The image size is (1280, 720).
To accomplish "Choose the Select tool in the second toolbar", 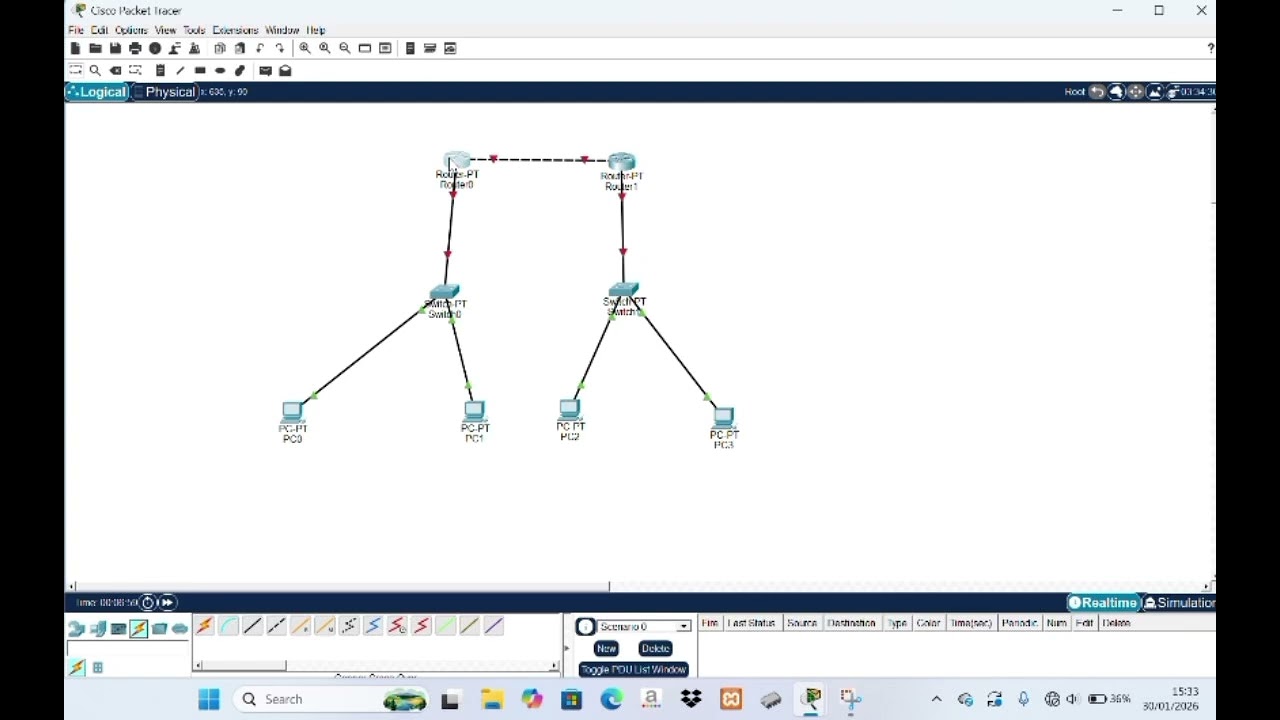I will (x=75, y=70).
